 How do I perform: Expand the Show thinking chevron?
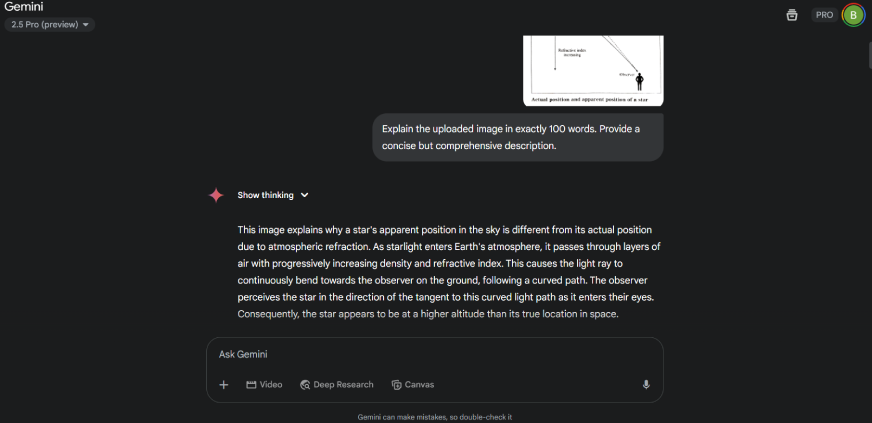[x=305, y=195]
